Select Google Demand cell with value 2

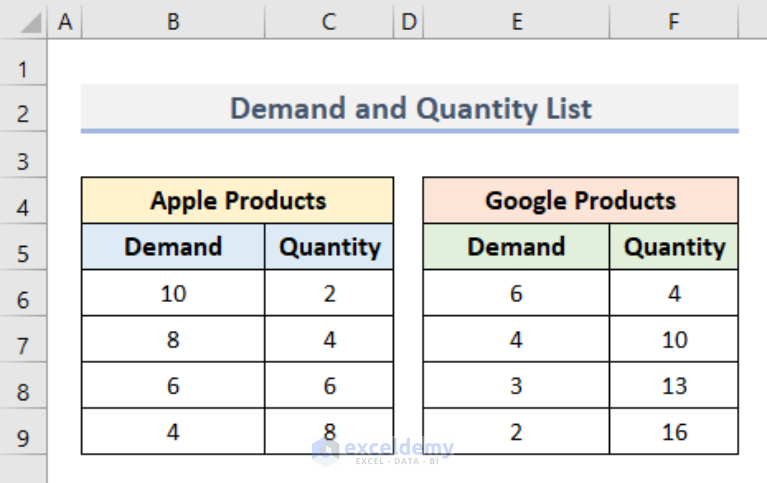click(x=517, y=431)
